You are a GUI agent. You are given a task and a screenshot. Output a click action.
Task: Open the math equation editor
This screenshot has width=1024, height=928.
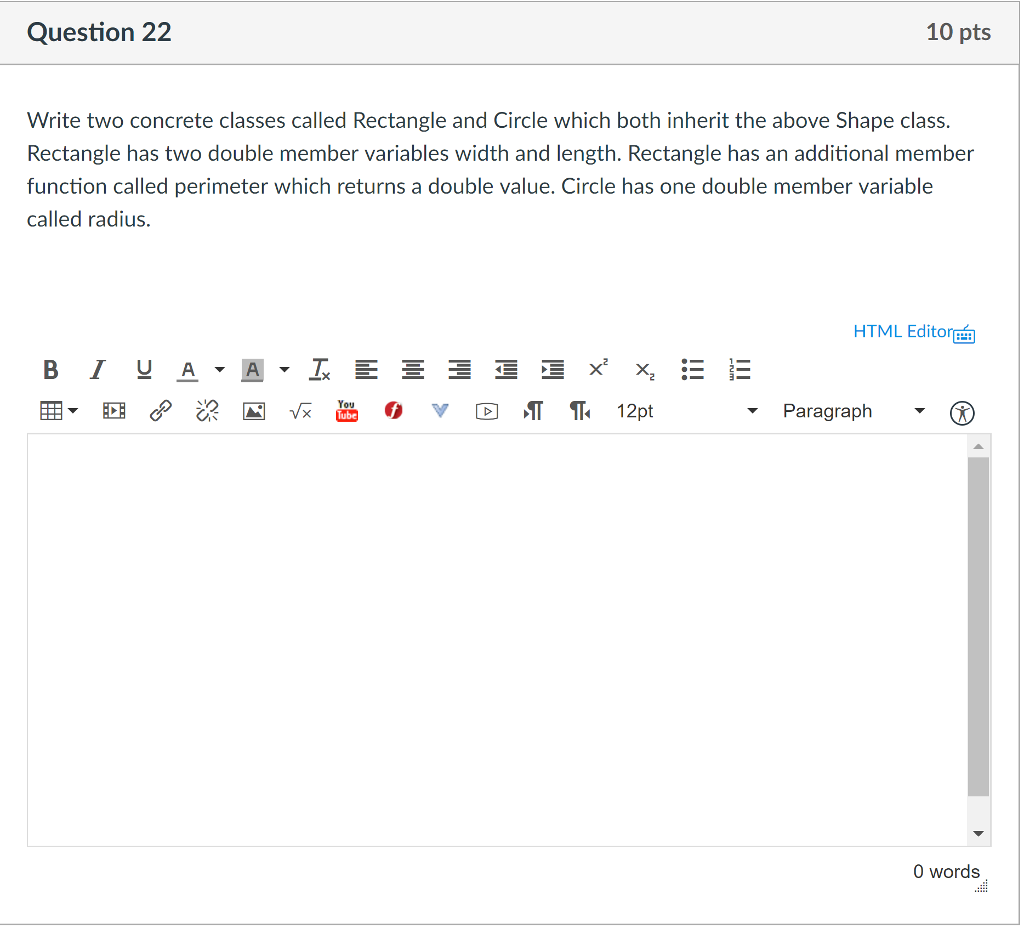point(300,410)
